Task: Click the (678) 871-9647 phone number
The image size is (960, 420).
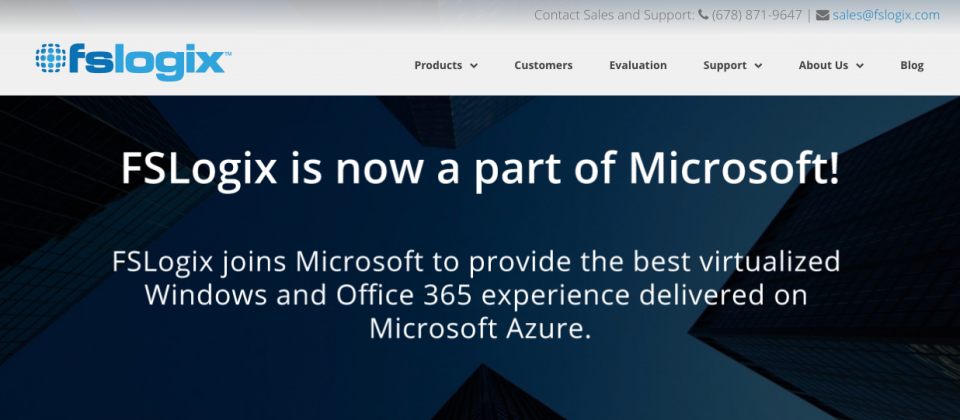Action: [x=757, y=15]
